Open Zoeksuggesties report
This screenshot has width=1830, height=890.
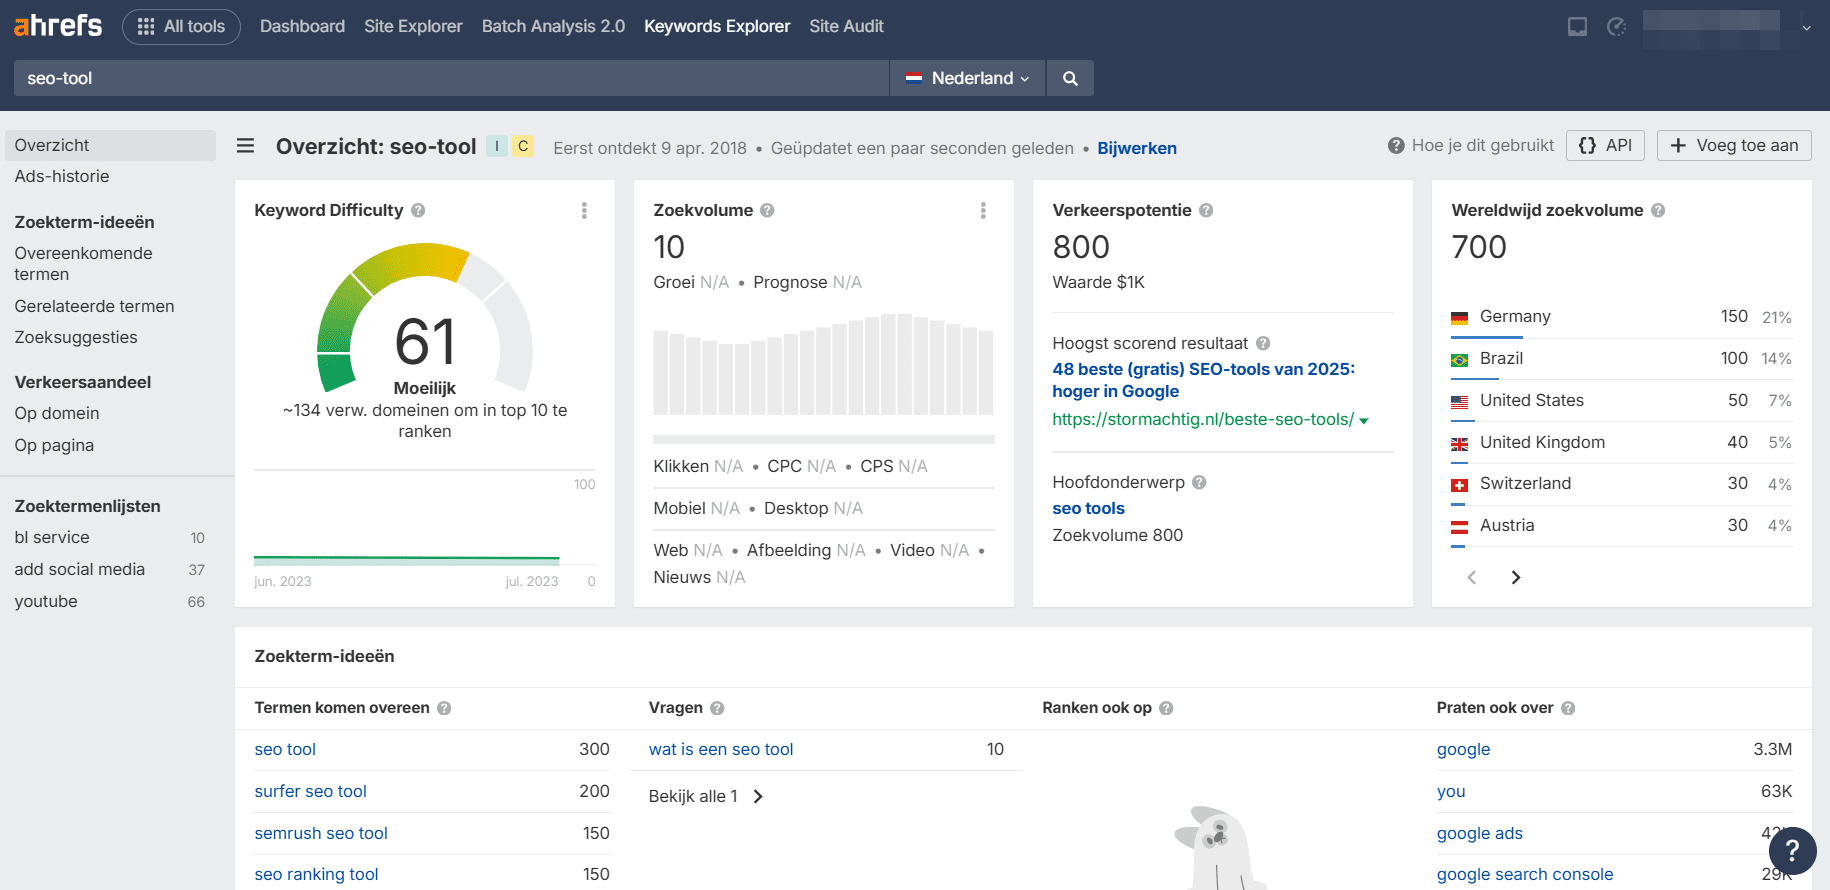76,337
